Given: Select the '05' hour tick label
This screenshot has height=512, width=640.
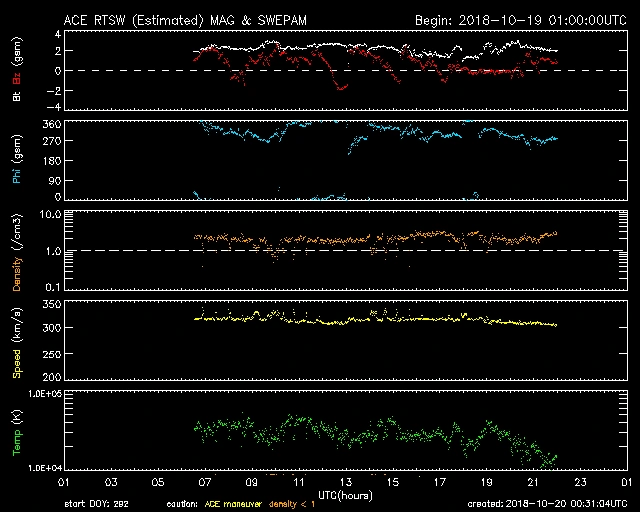Looking at the screenshot, I should tap(158, 483).
